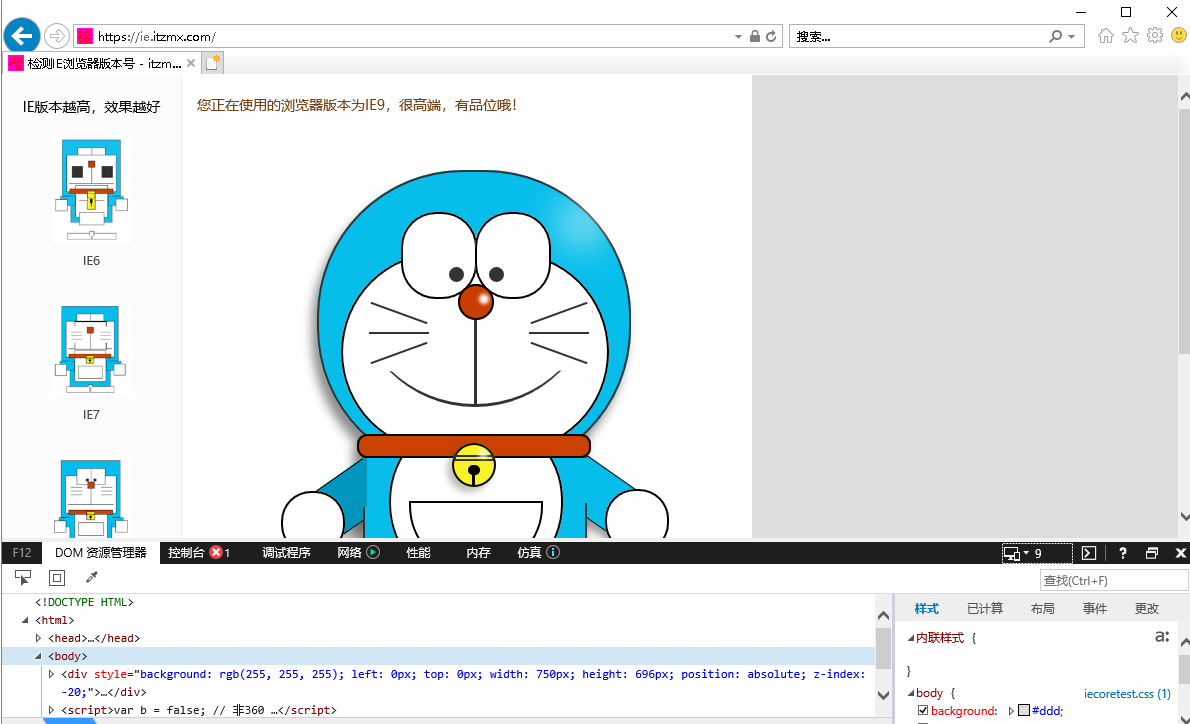
Task: Open the search provider dropdown arrow
Action: (x=1072, y=36)
